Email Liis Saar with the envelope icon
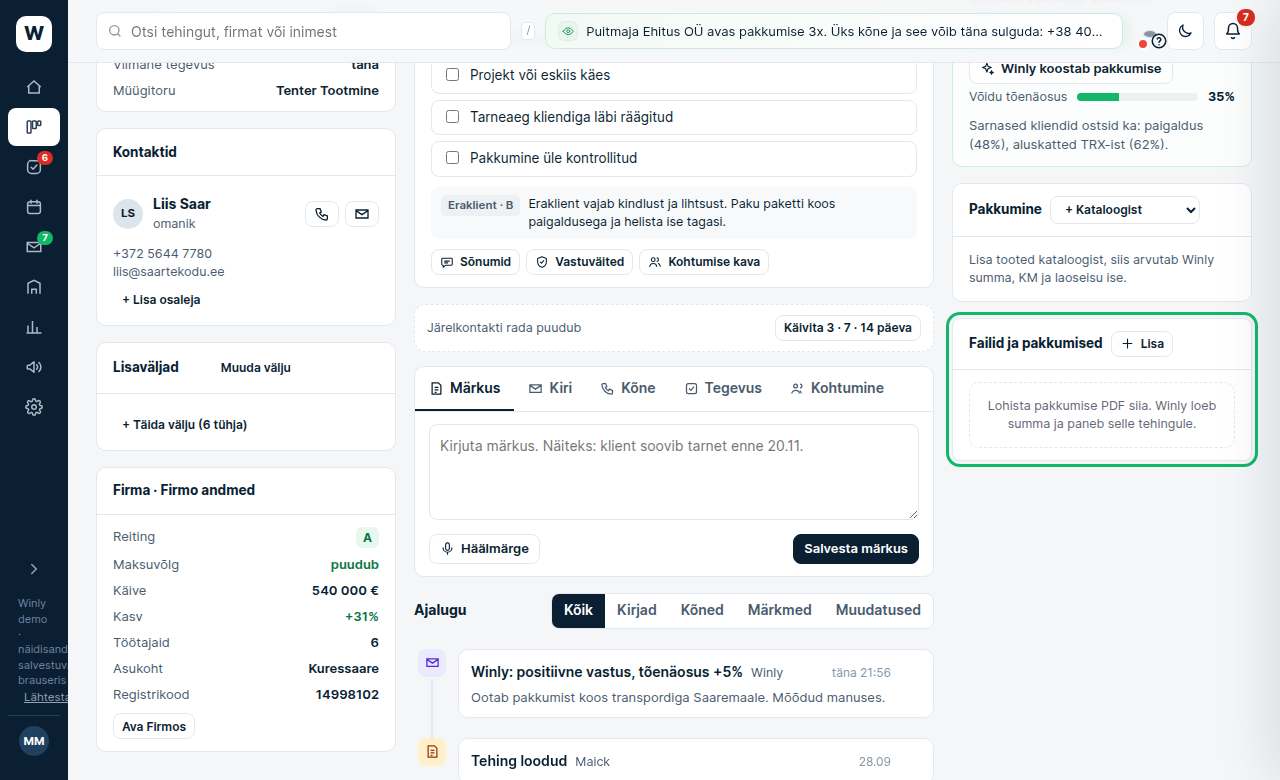Image resolution: width=1280 pixels, height=780 pixels. click(362, 213)
